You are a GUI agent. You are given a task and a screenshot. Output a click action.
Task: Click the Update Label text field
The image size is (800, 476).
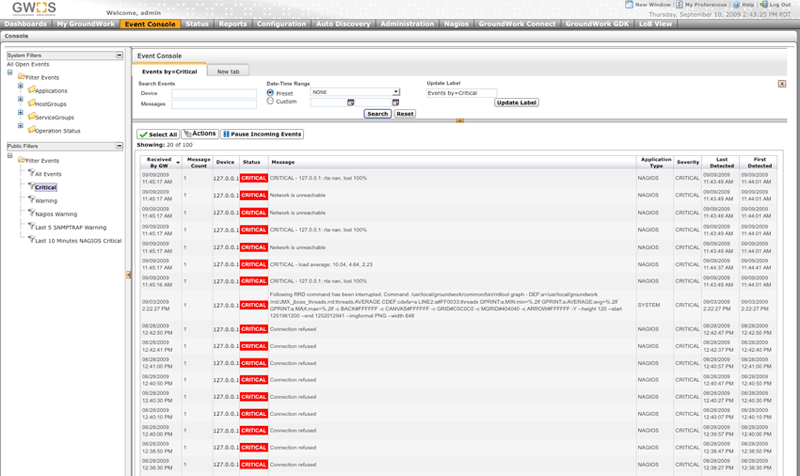tap(461, 93)
